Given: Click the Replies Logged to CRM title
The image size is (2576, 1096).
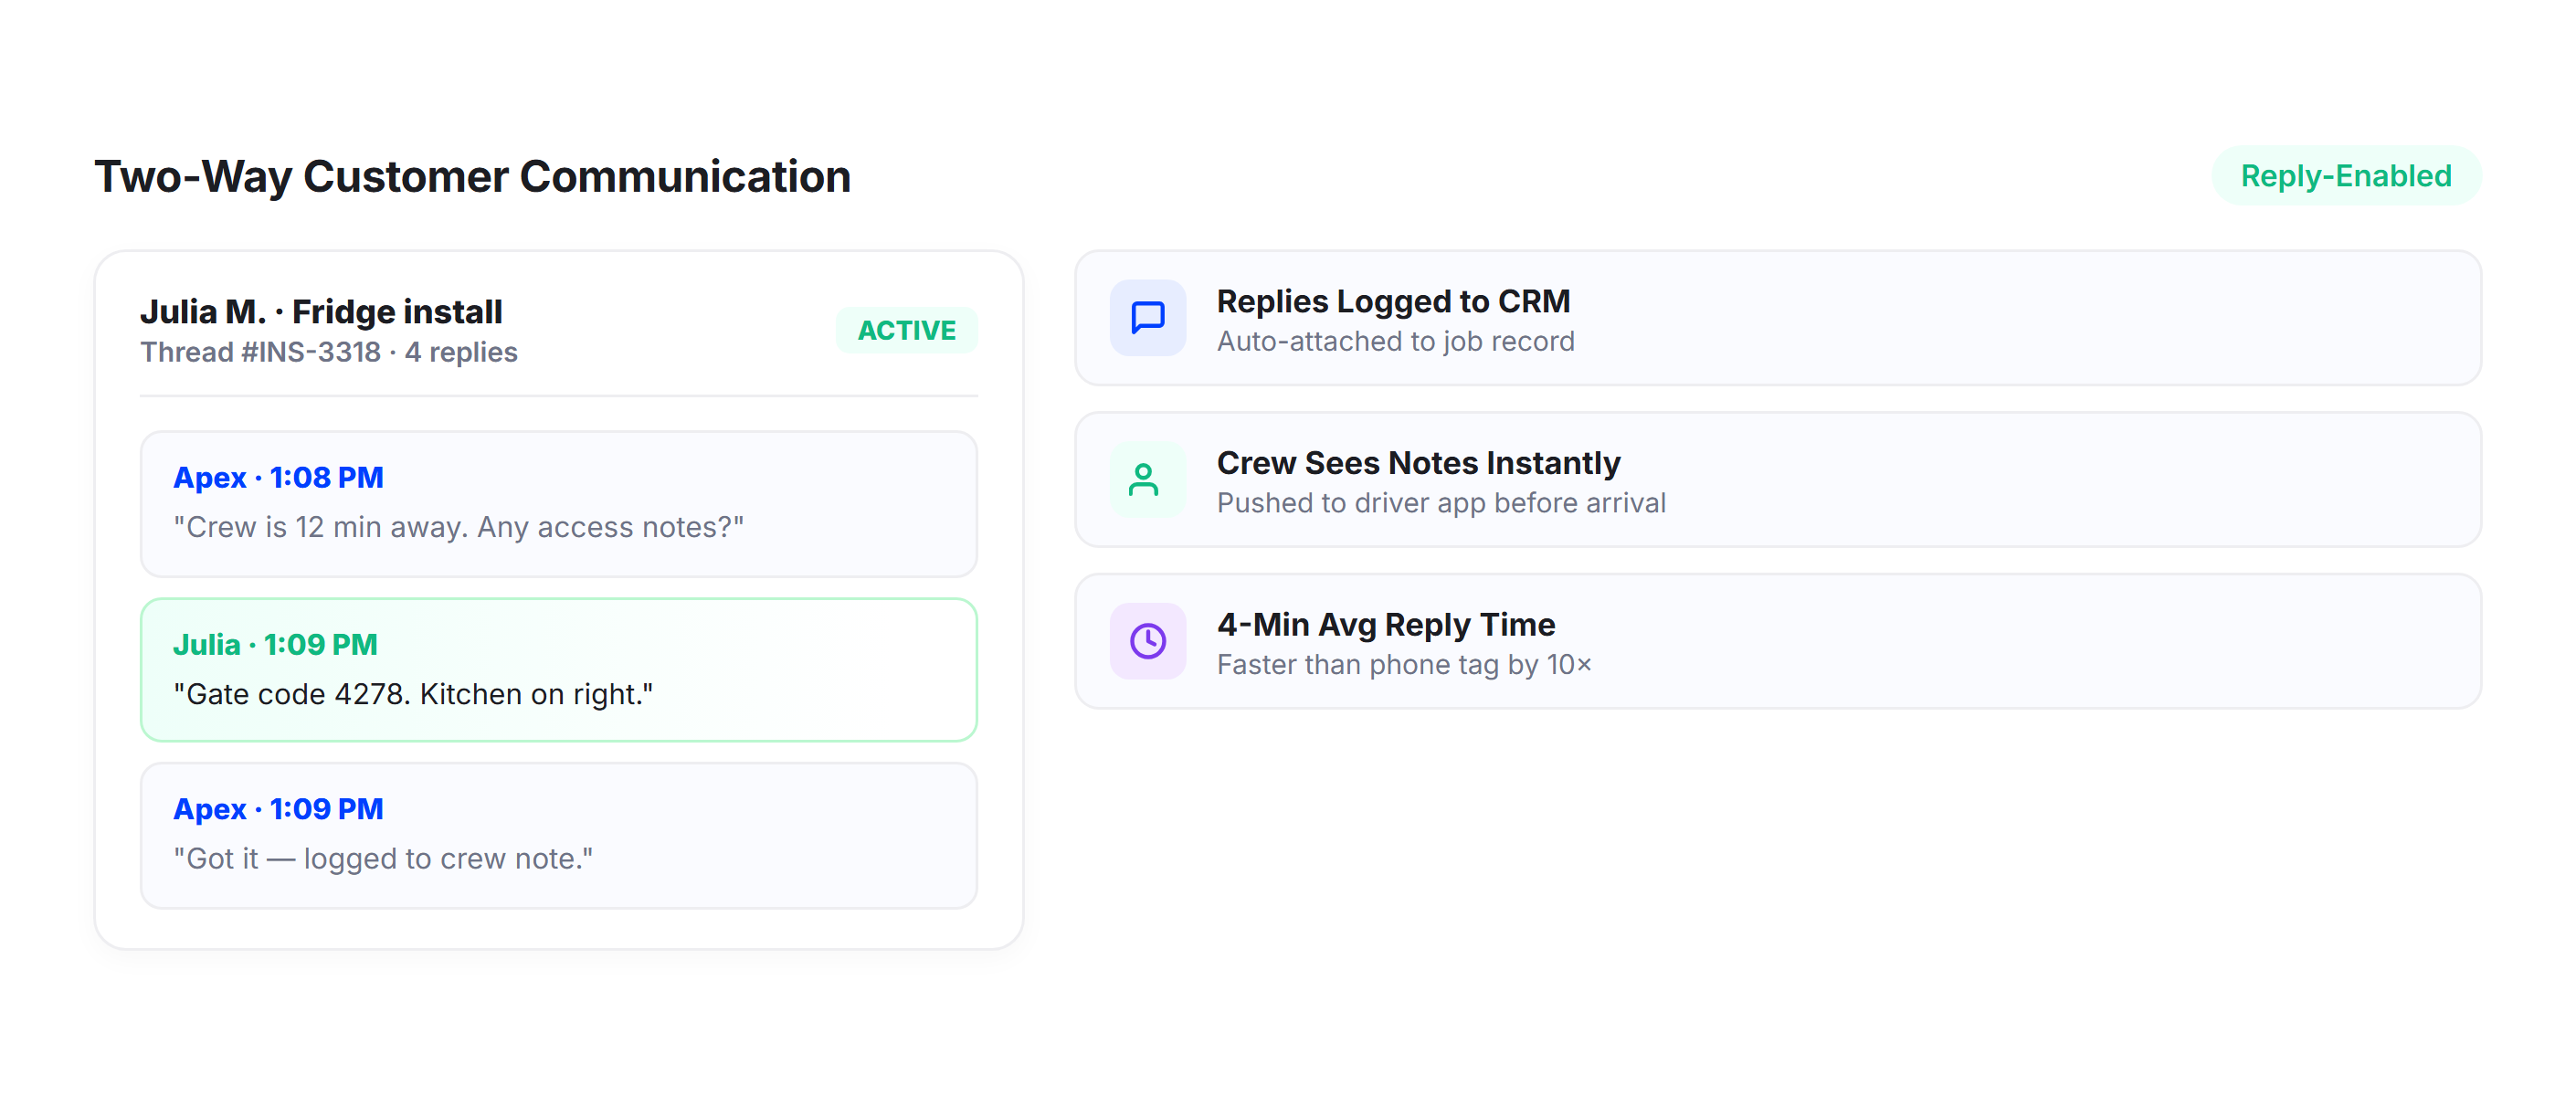Looking at the screenshot, I should tap(1393, 301).
